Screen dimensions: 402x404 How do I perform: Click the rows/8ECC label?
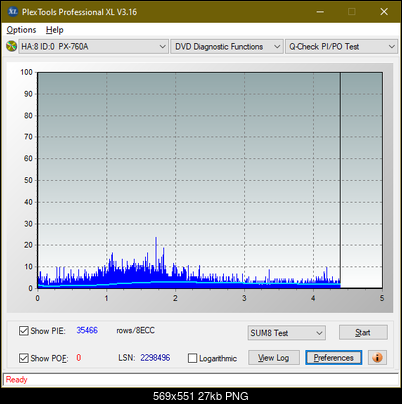(x=135, y=330)
